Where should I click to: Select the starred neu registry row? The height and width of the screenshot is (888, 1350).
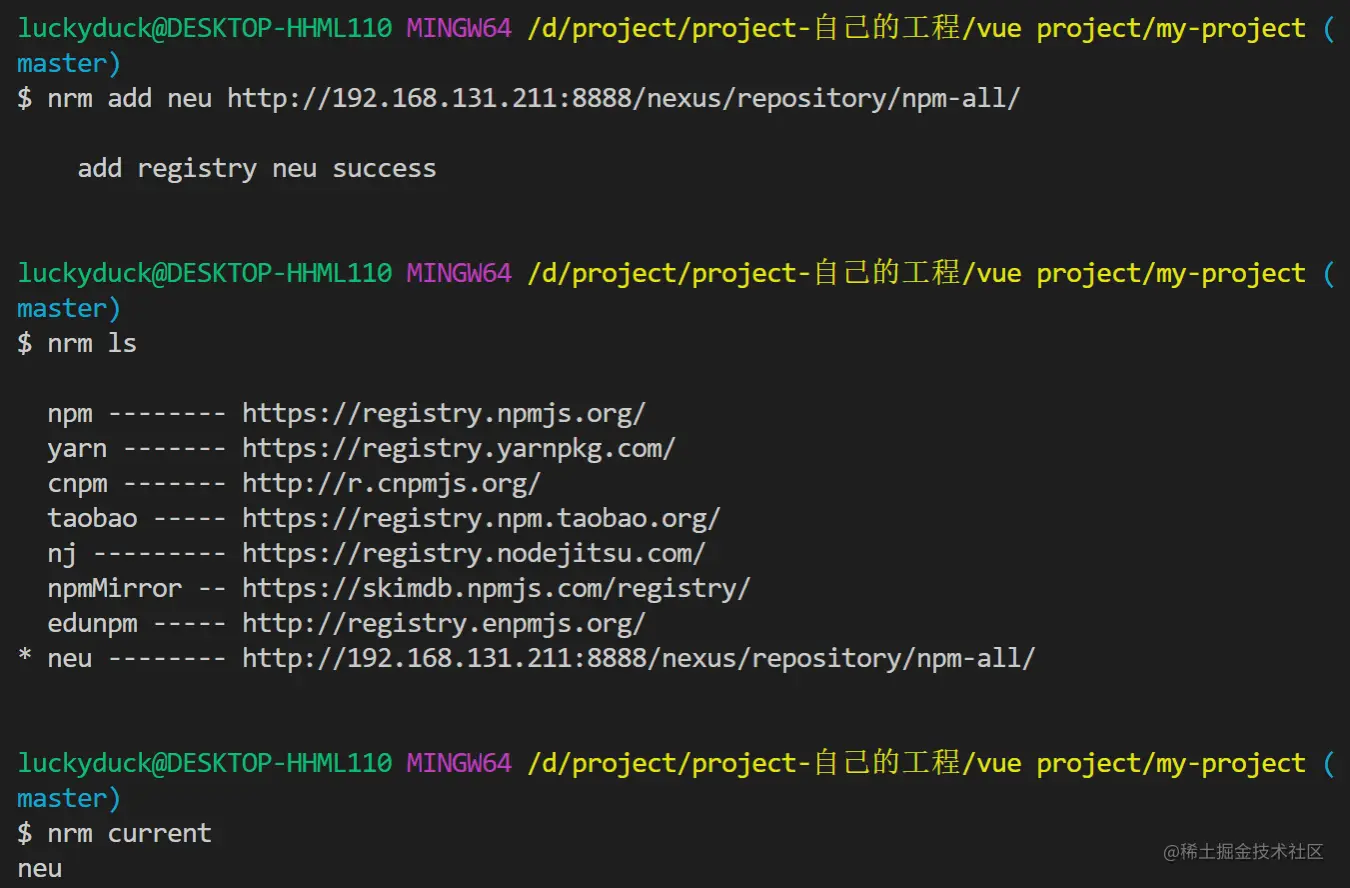[x=527, y=658]
